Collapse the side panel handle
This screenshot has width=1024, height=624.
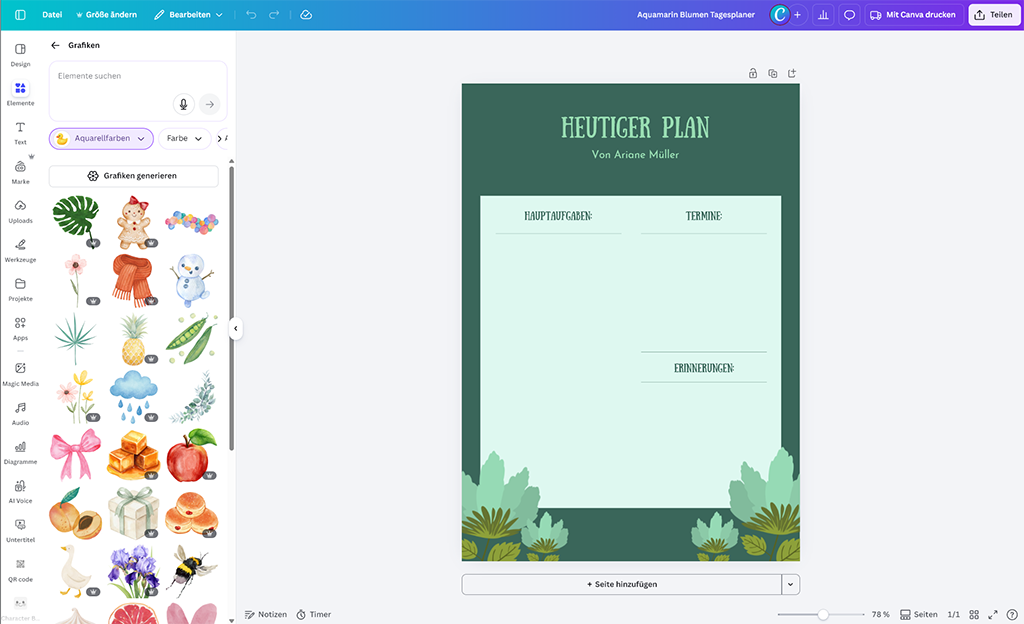click(x=236, y=328)
